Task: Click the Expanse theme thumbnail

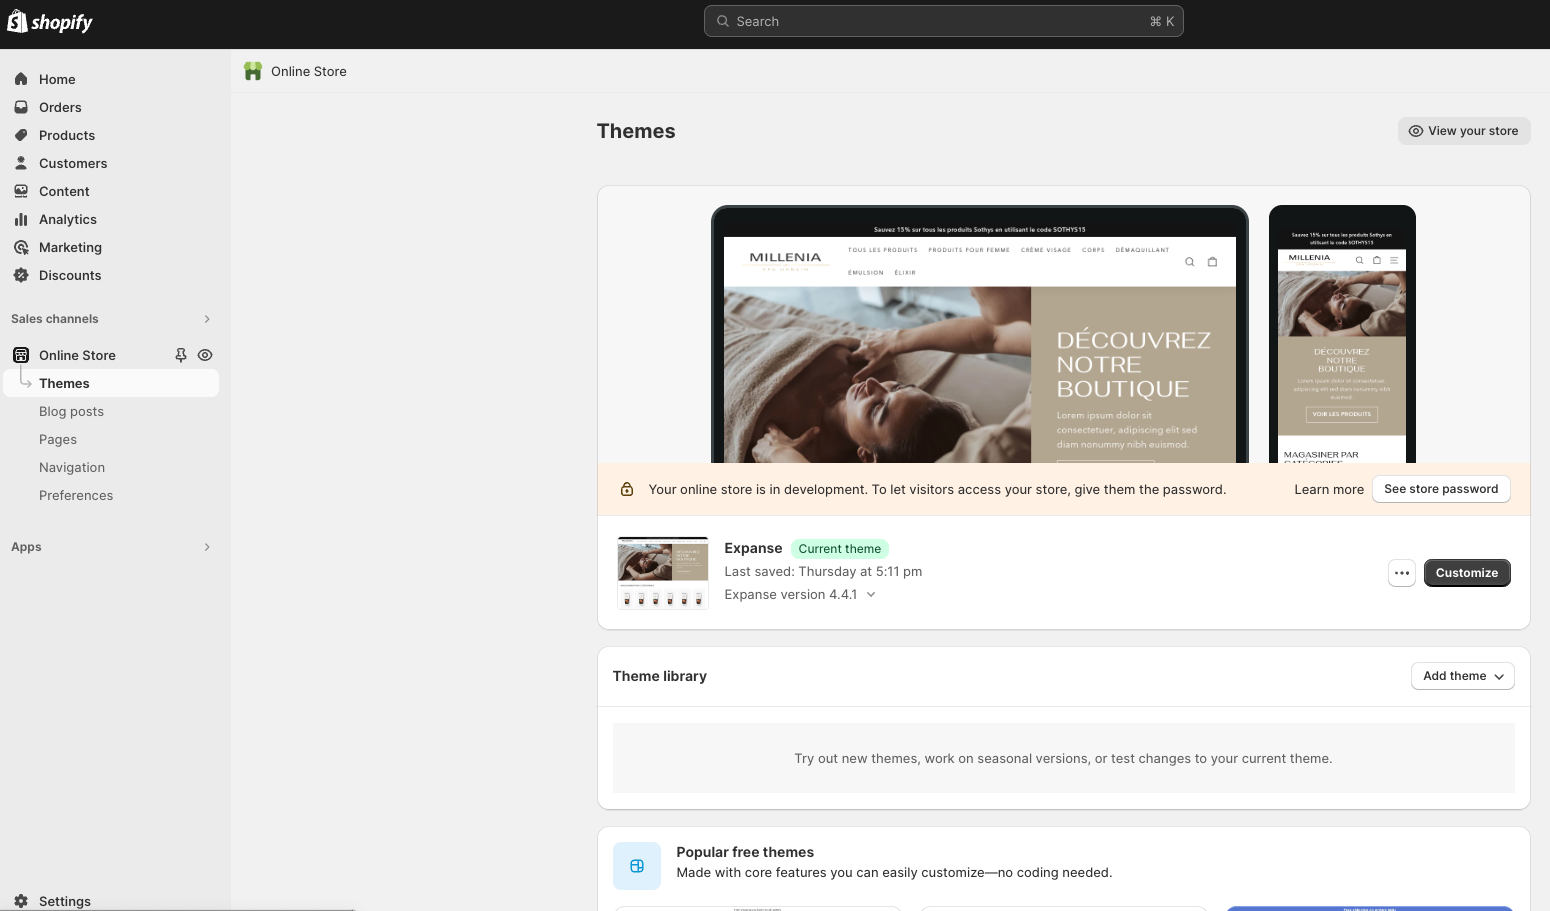Action: (663, 573)
